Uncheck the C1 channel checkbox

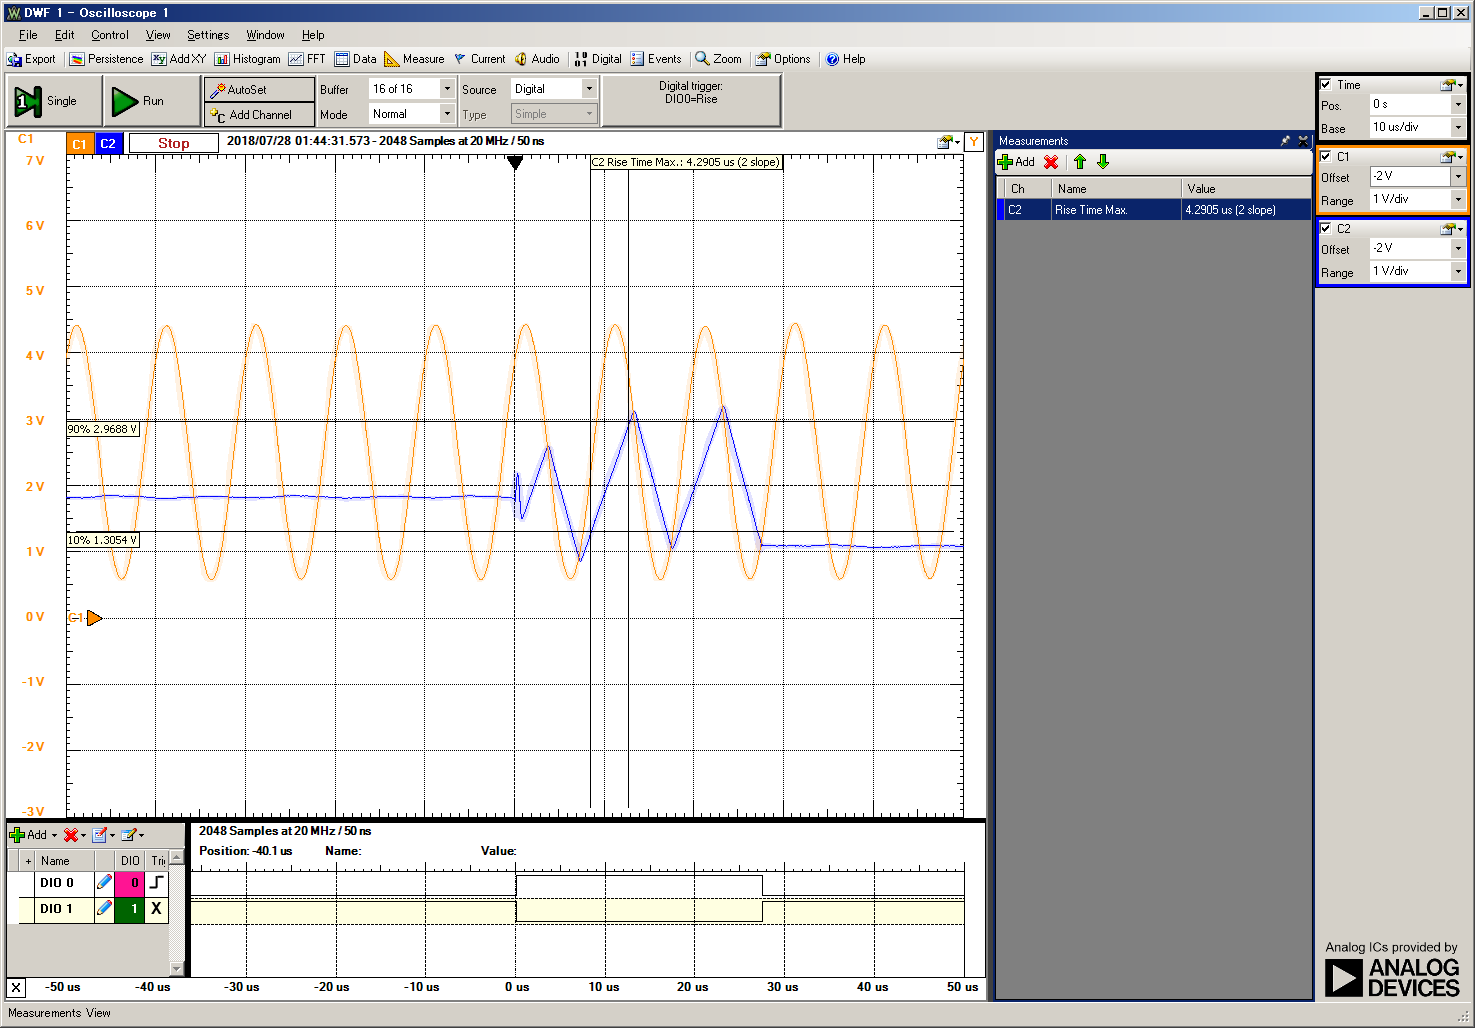pos(1326,156)
